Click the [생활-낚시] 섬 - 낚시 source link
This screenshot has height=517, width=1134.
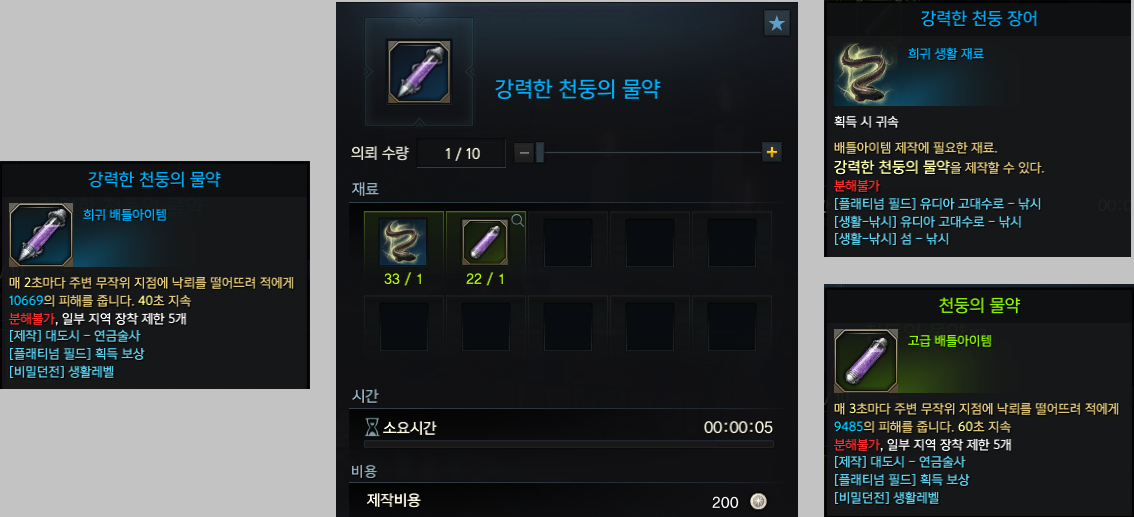coord(891,238)
